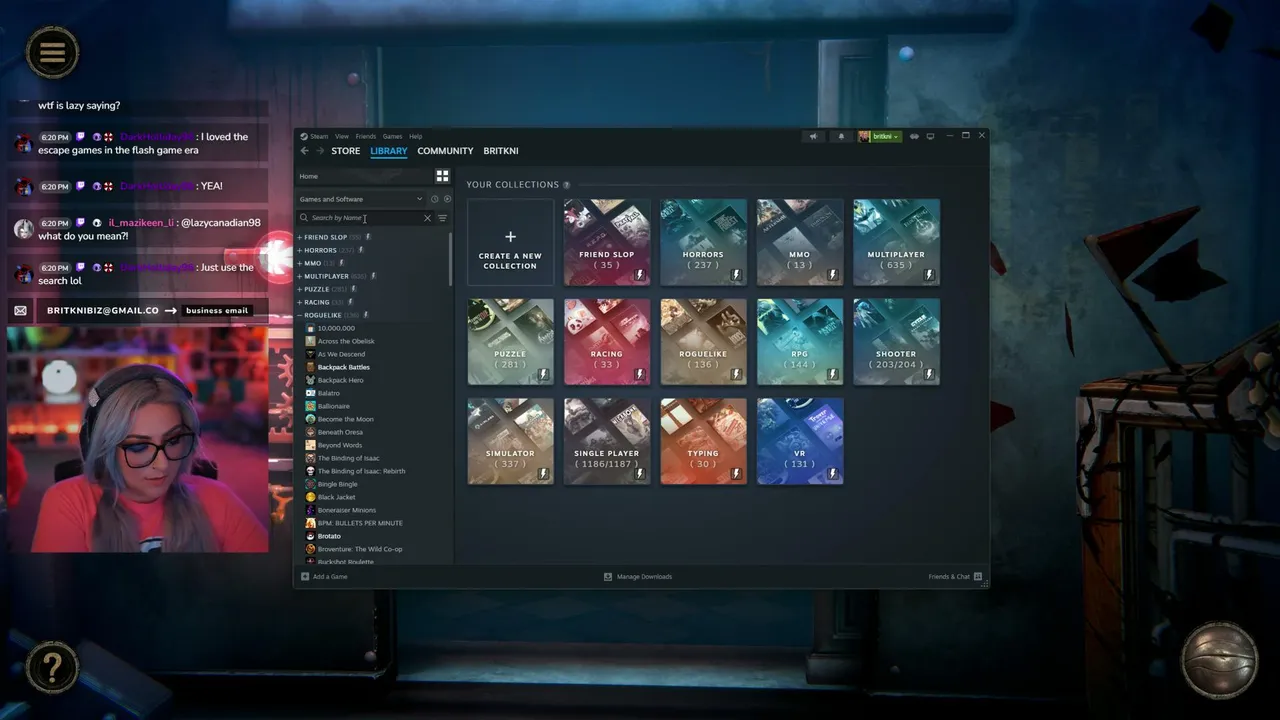This screenshot has width=1280, height=720.
Task: Click the dynamic bolt icon on Typing tile
Action: 737,474
